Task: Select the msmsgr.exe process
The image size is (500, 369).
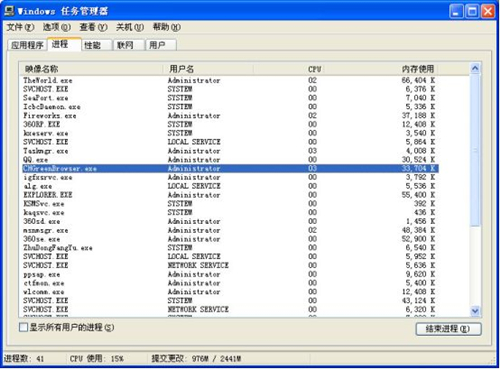Action: [229, 230]
